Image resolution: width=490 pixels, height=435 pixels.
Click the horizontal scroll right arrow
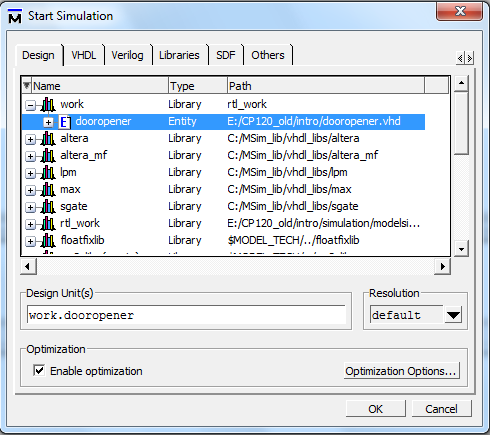(x=442, y=266)
